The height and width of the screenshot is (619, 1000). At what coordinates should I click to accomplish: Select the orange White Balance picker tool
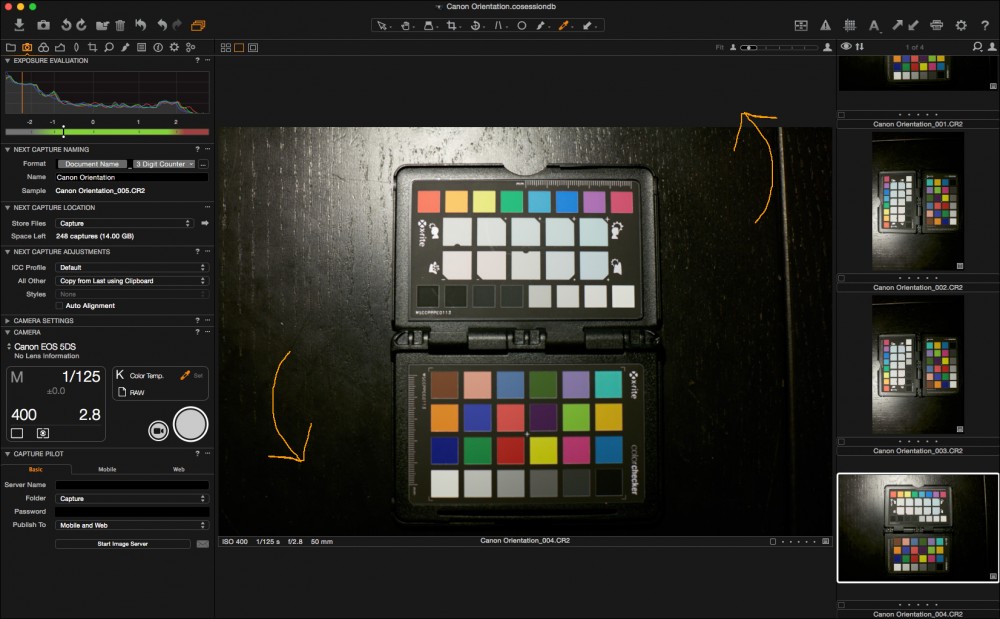tap(564, 25)
